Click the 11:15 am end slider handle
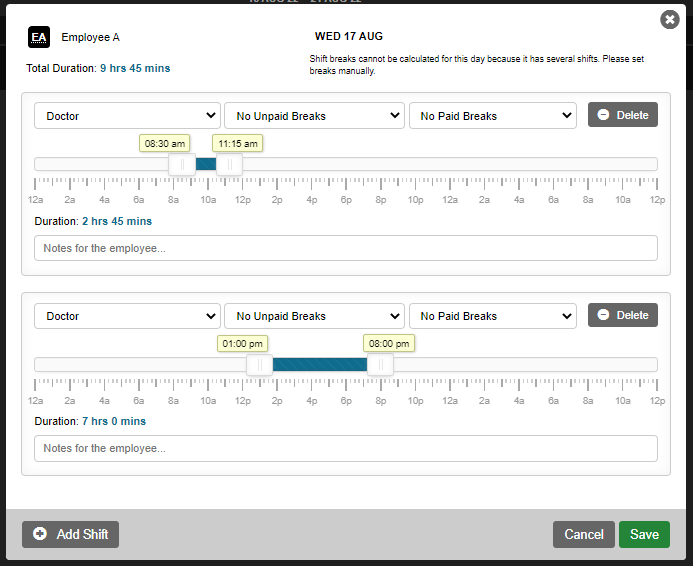This screenshot has height=566, width=693. [229, 164]
